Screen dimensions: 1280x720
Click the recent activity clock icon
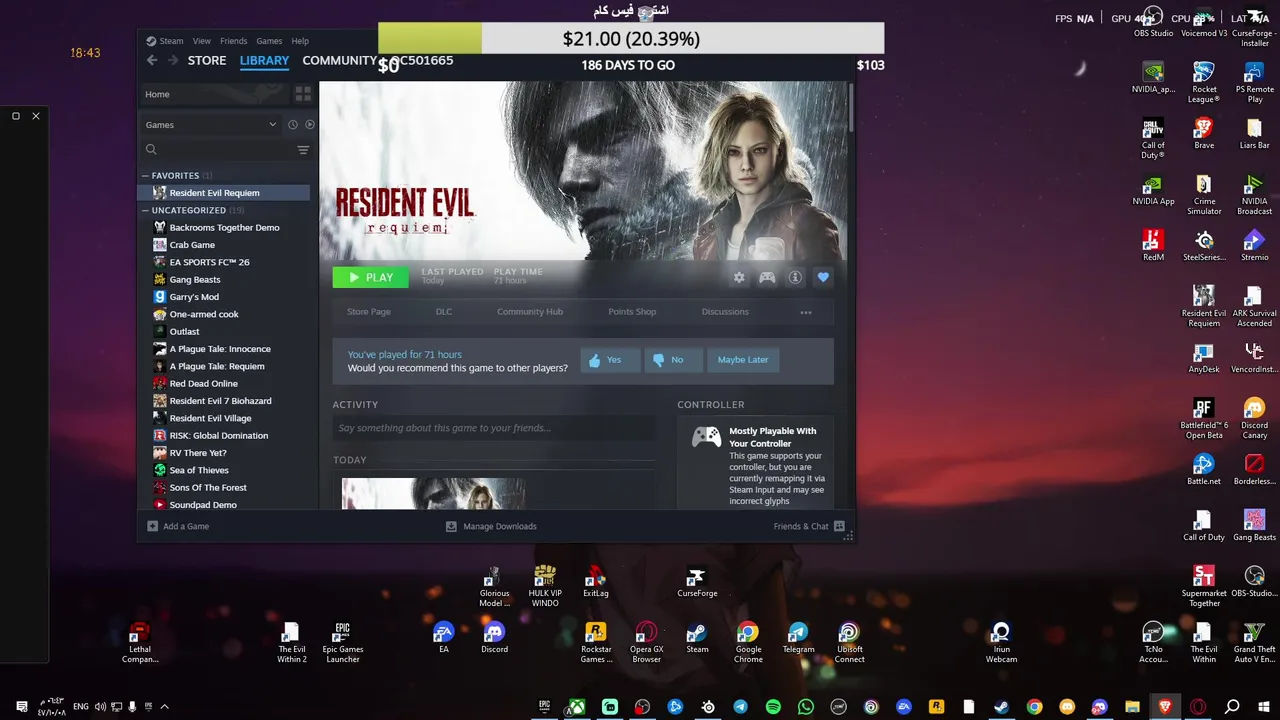292,125
